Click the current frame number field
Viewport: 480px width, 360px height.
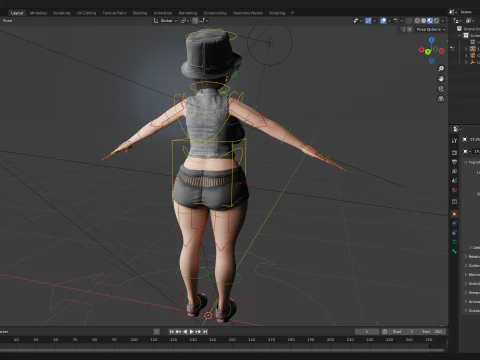(x=367, y=332)
